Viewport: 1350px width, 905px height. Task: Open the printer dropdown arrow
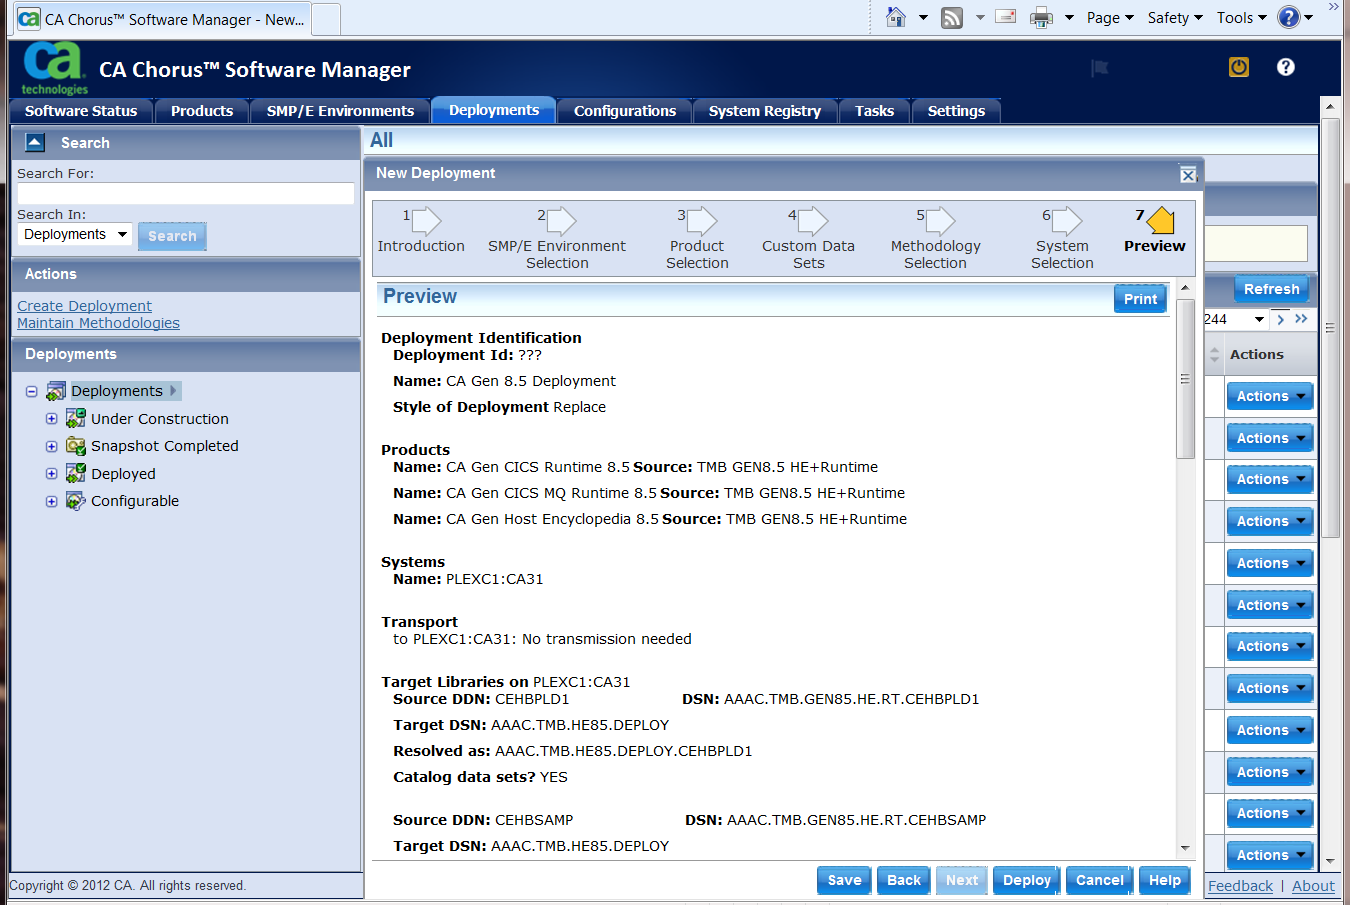coord(1069,17)
